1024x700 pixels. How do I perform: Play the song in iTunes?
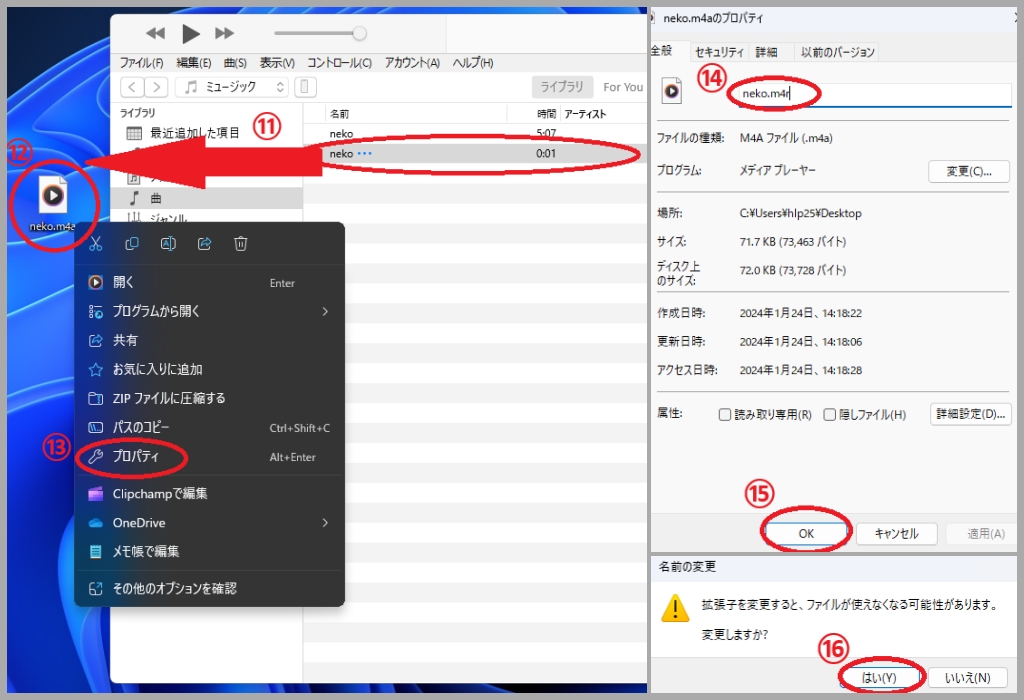tap(191, 33)
